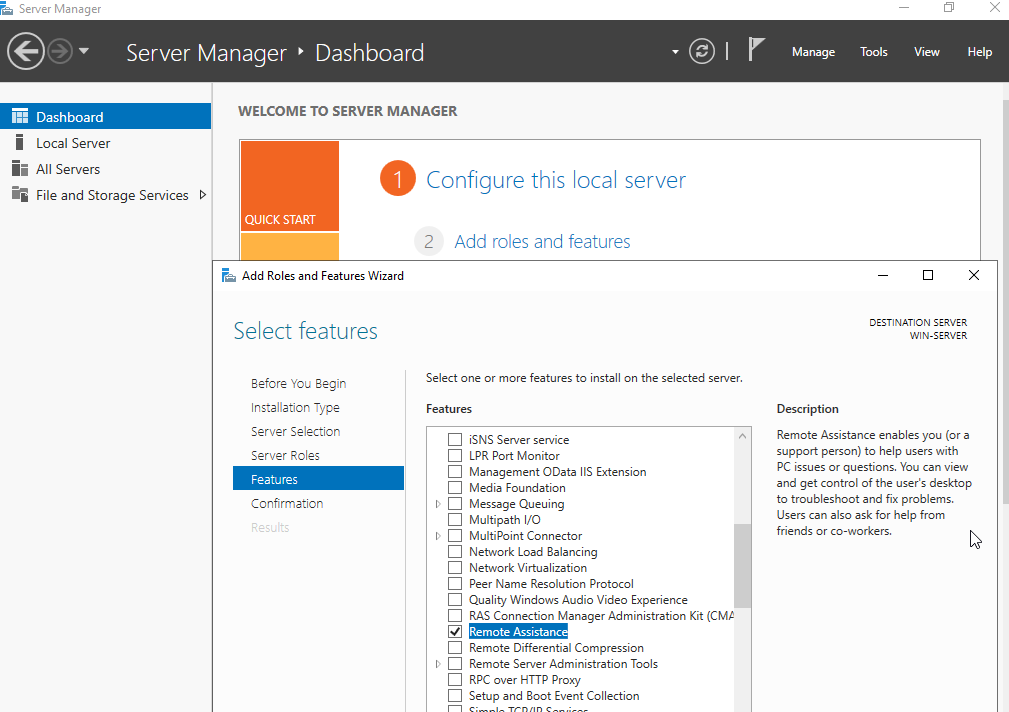Open the Tools menu
The image size is (1009, 712).
click(874, 52)
